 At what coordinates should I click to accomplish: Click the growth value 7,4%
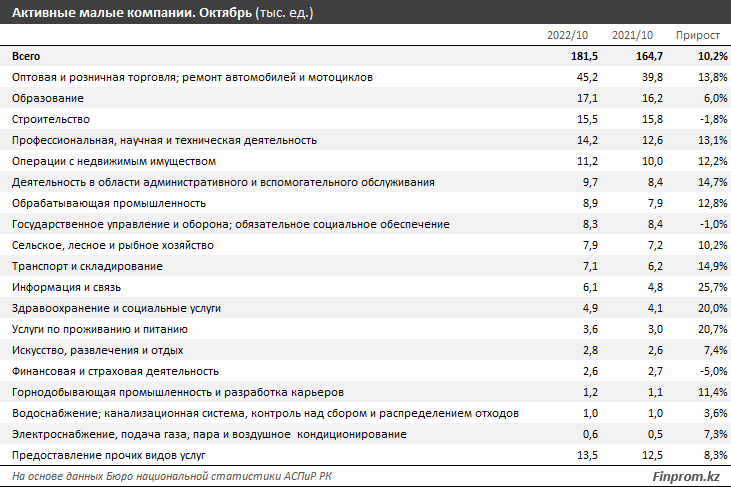point(715,350)
